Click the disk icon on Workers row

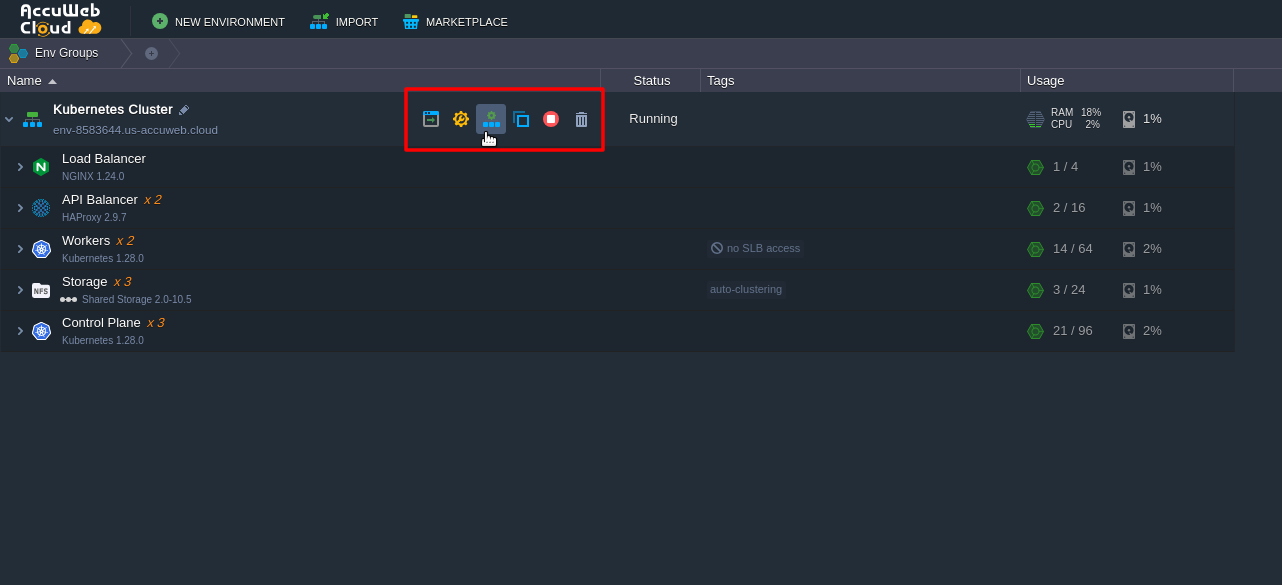[x=1129, y=249]
